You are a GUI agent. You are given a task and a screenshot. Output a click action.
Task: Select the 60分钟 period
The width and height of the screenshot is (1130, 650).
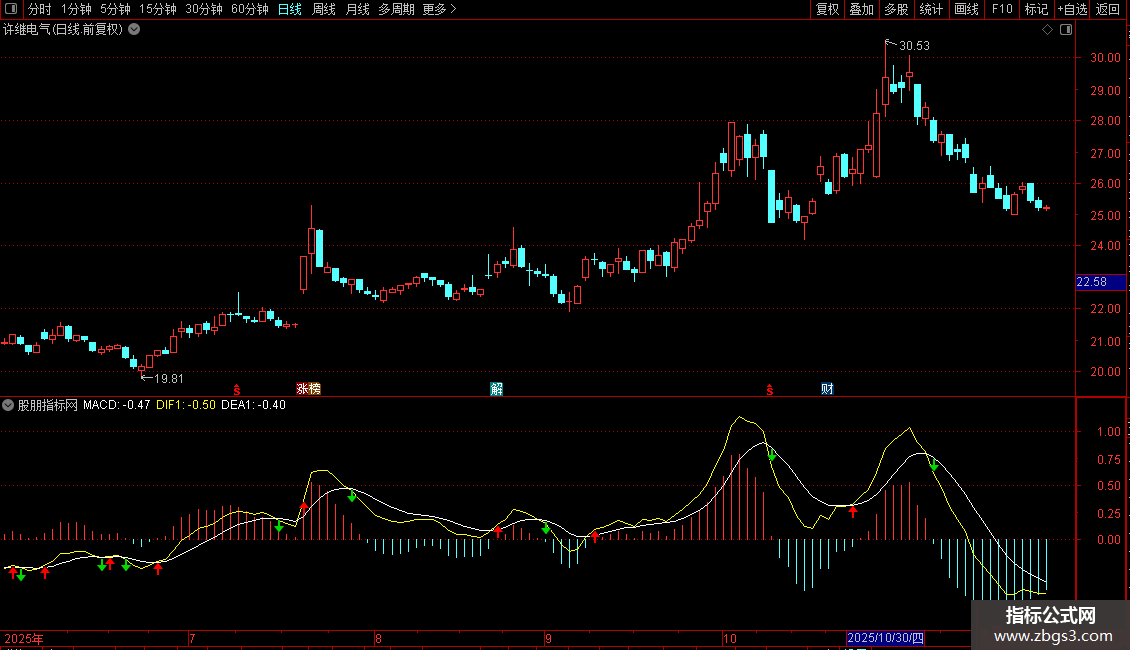pyautogui.click(x=250, y=9)
